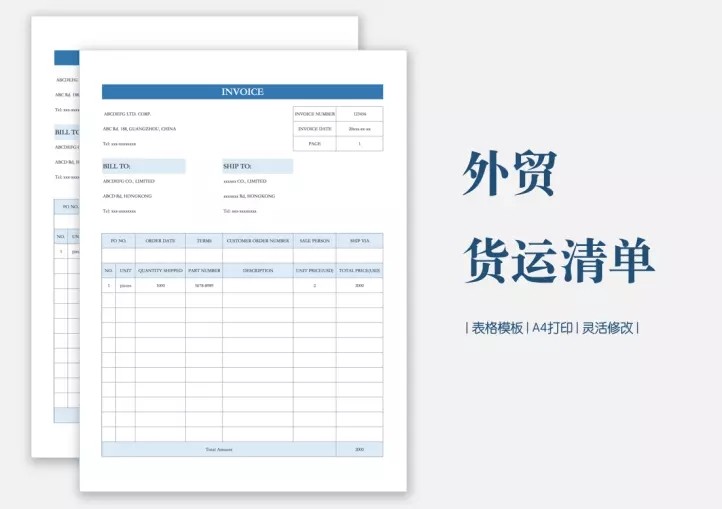Click the empty cell below 'SHIP VIA'
Screen dimensions: 722x509
point(360,256)
